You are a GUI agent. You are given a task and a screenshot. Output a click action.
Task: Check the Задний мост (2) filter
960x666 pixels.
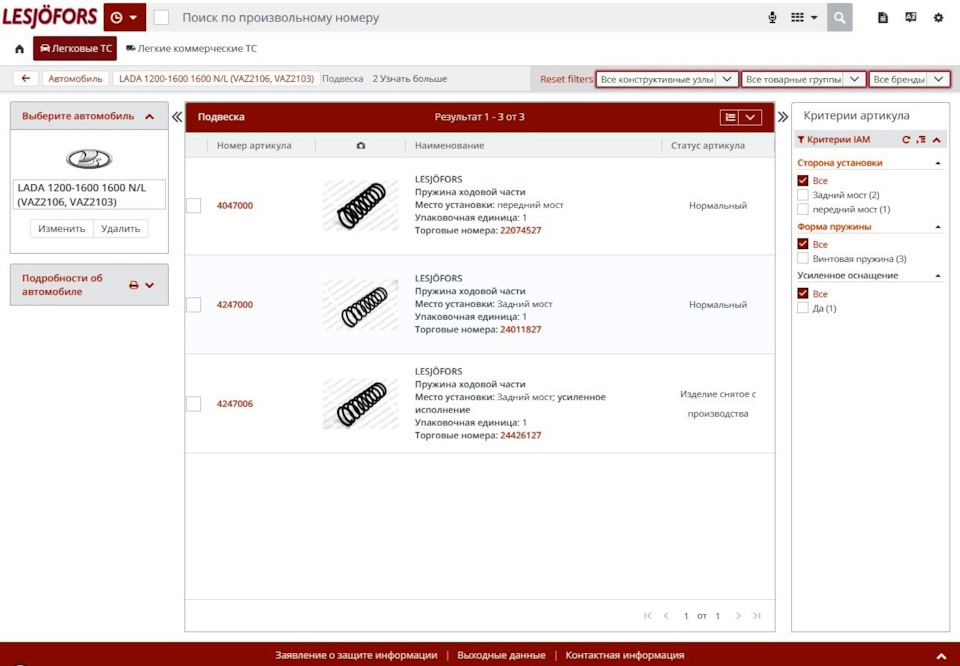(x=803, y=195)
